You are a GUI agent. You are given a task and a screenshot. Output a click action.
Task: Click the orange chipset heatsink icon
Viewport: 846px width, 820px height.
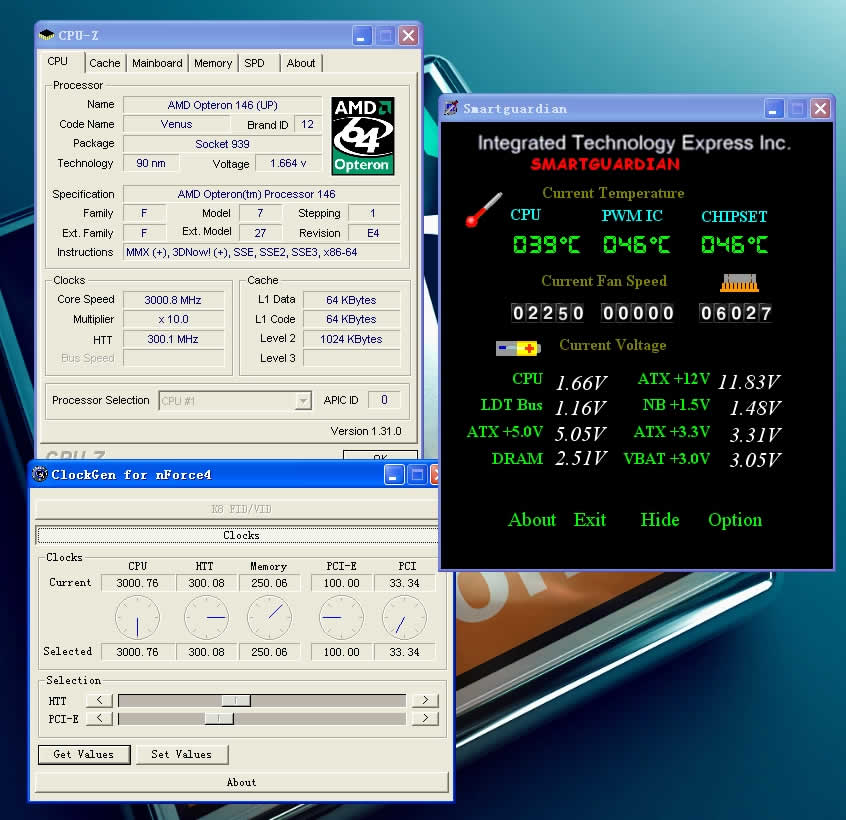click(739, 283)
